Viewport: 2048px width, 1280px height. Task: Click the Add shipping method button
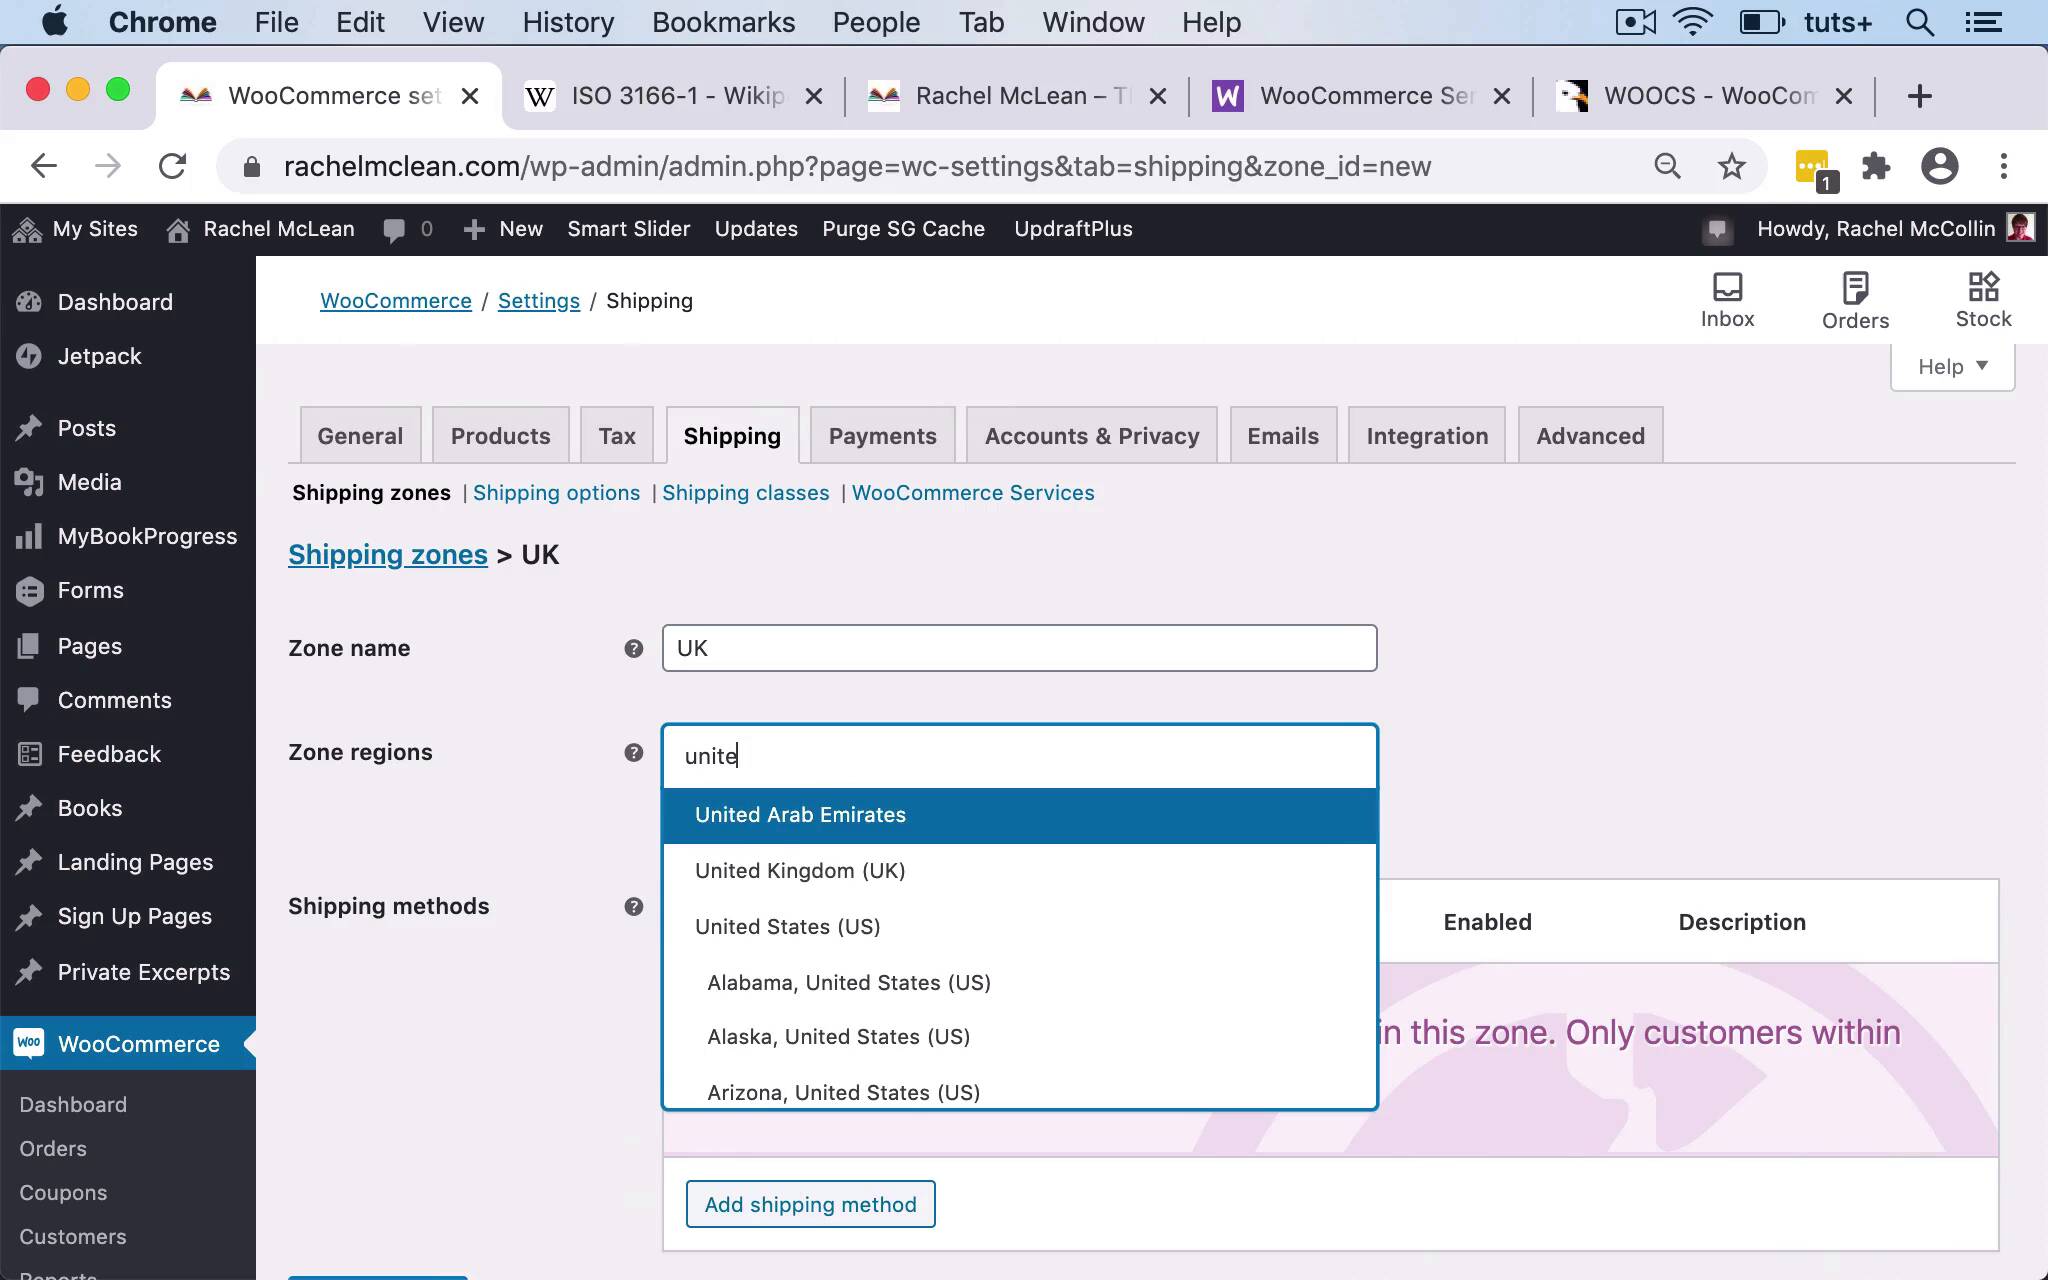point(811,1205)
